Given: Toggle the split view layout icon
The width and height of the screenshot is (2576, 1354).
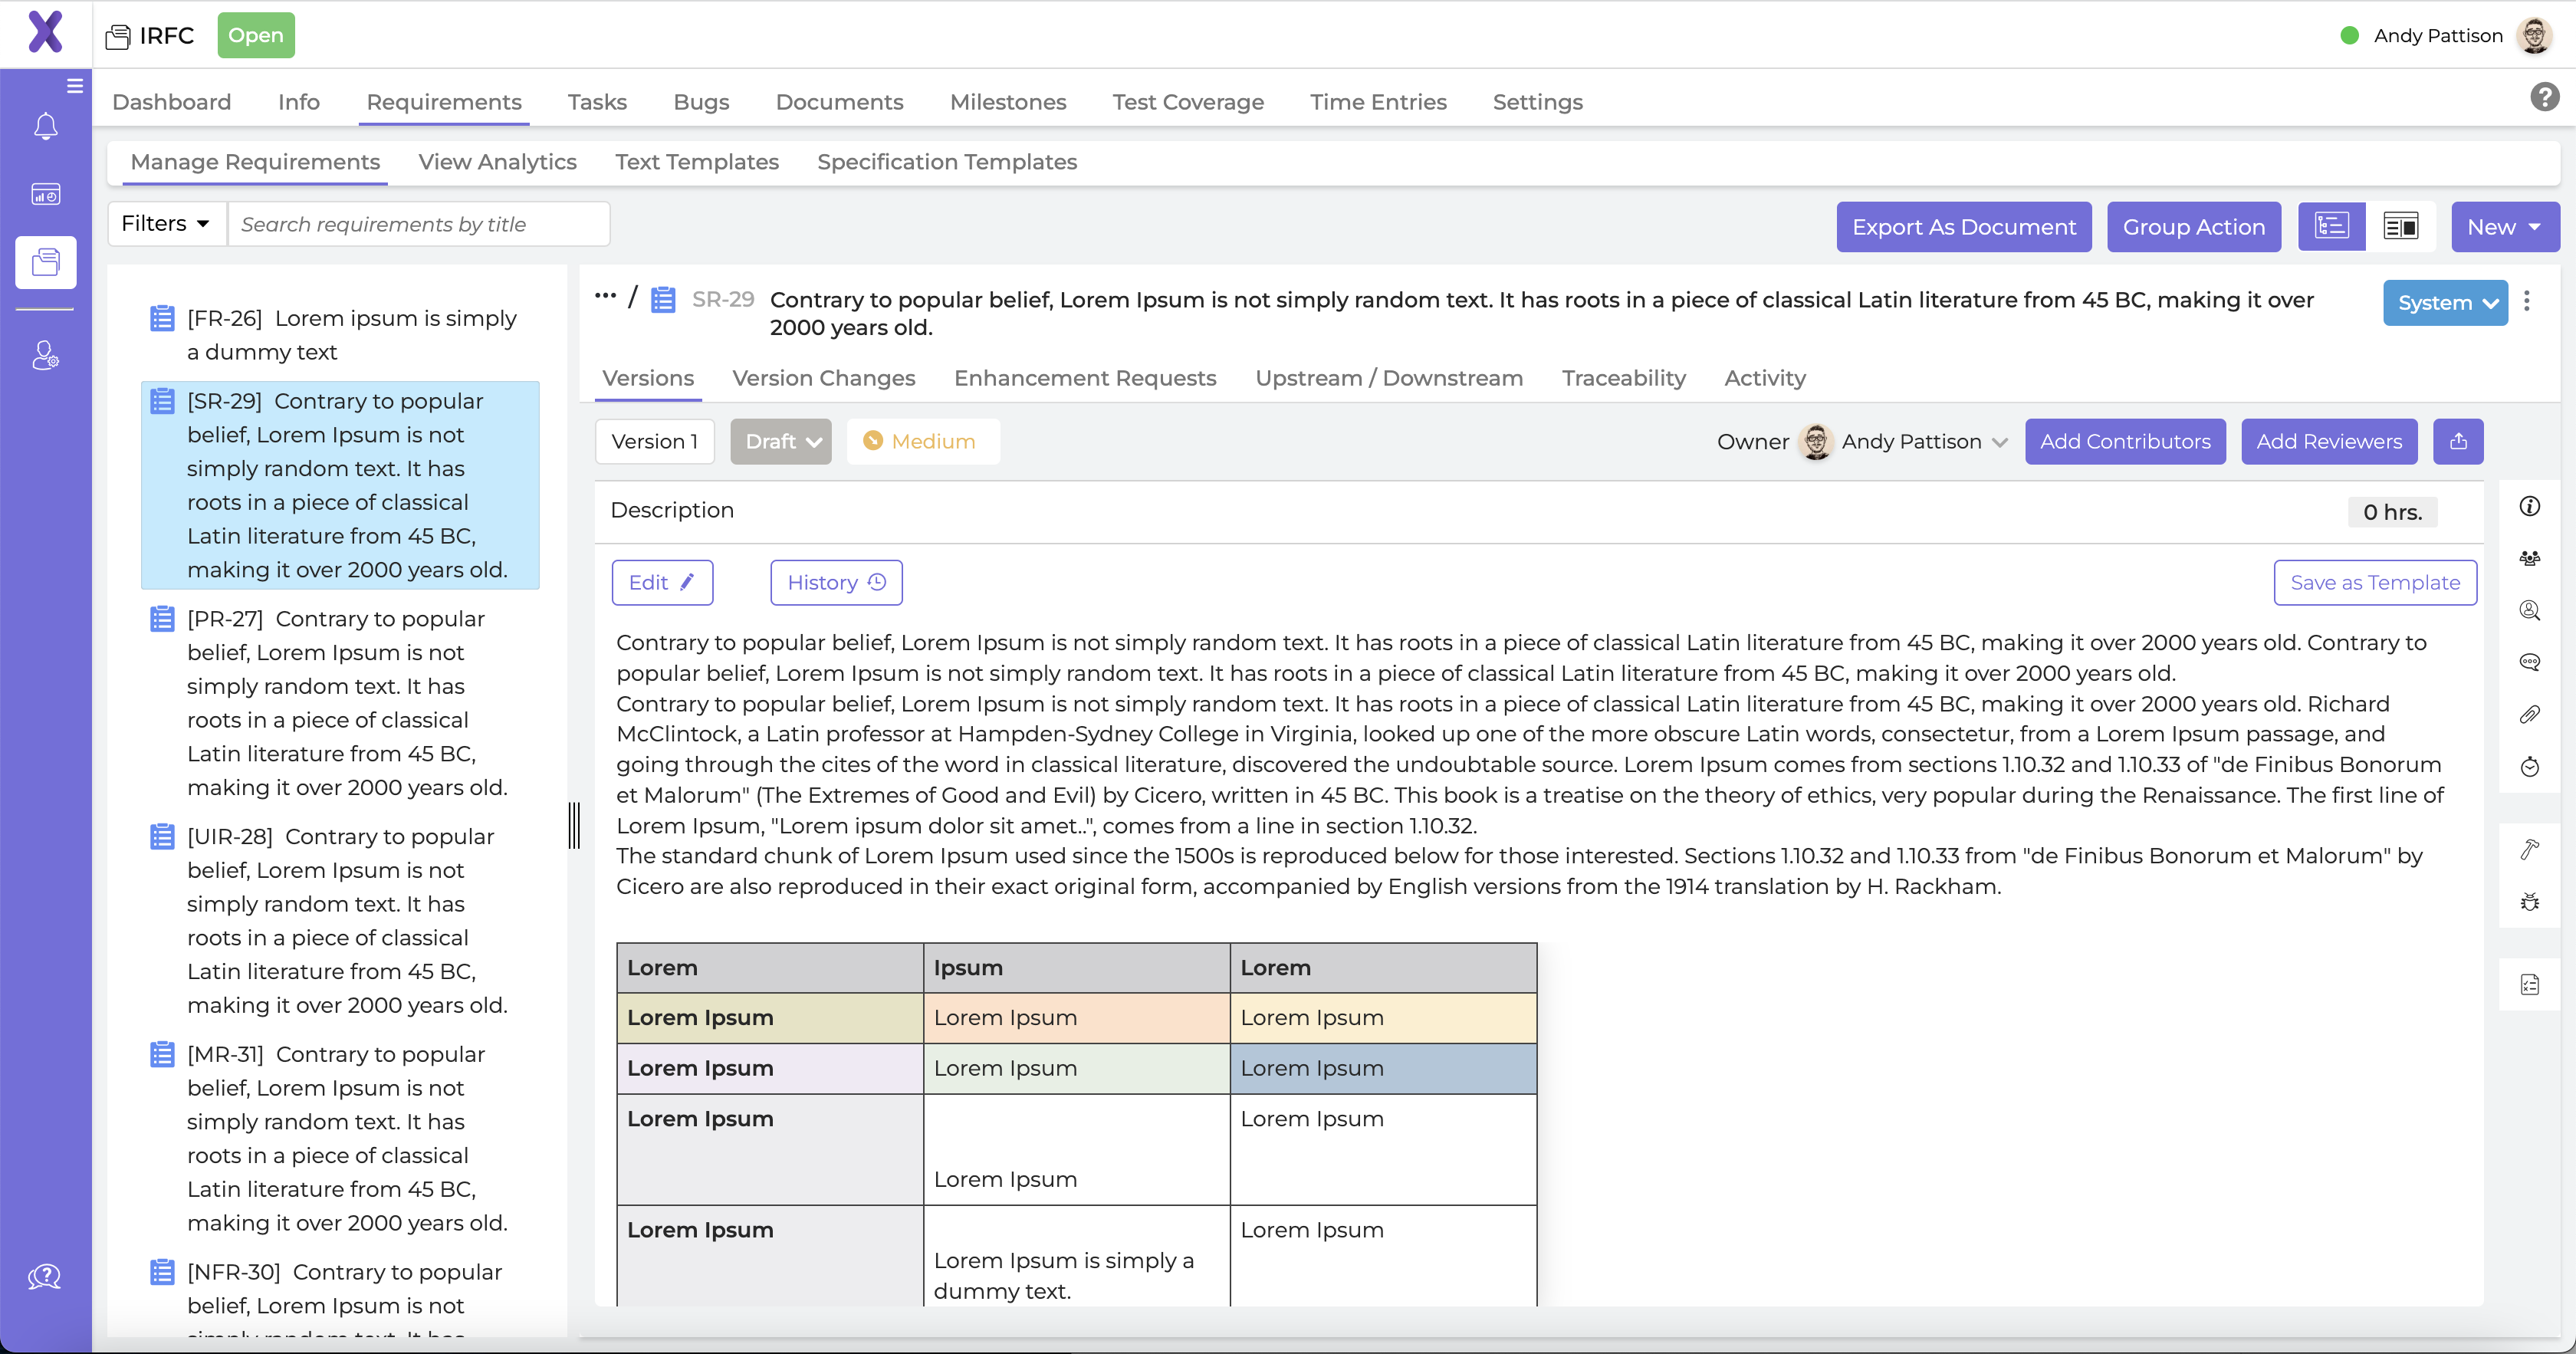Looking at the screenshot, I should tap(2401, 226).
